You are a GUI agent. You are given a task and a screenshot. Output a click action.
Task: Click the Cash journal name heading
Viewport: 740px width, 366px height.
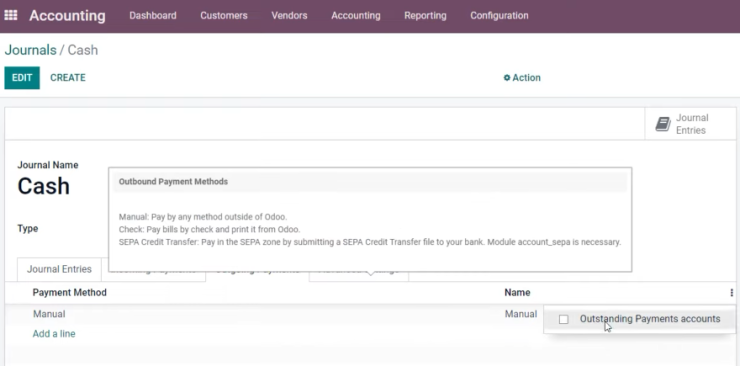tap(43, 186)
